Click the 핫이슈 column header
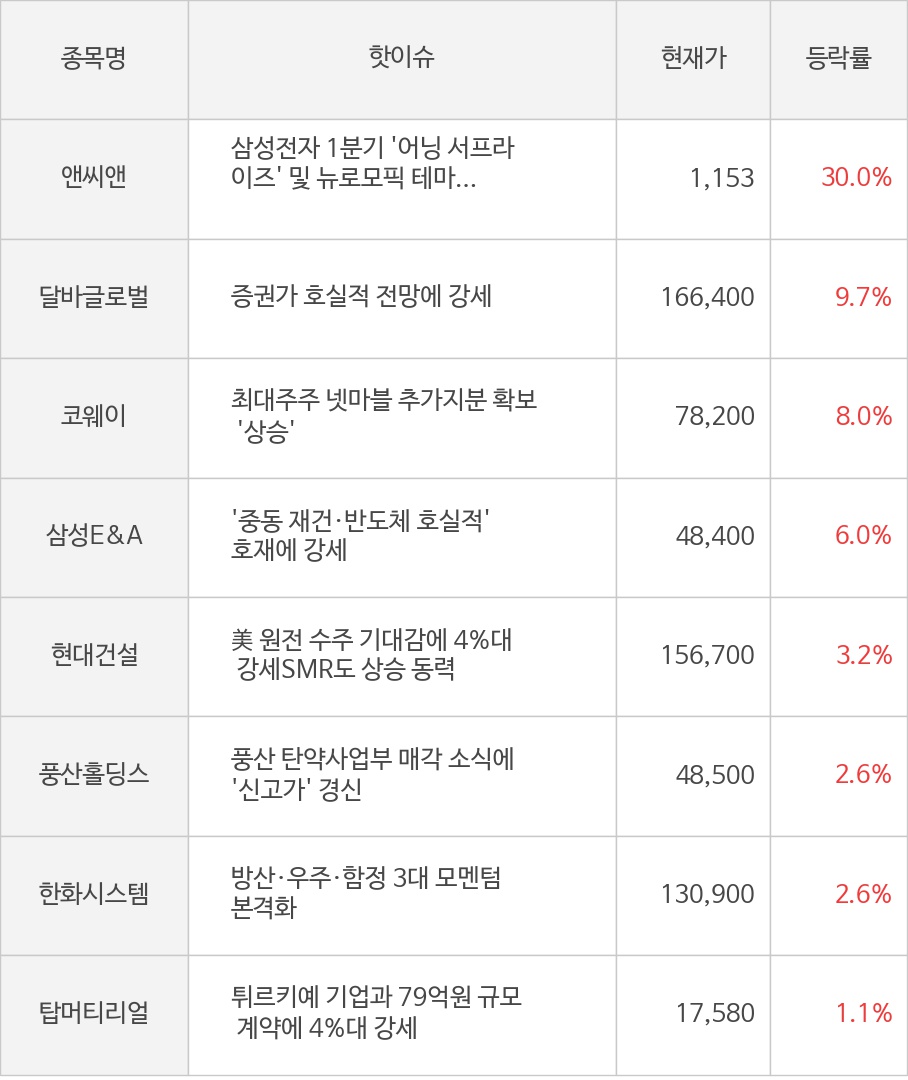 point(402,59)
